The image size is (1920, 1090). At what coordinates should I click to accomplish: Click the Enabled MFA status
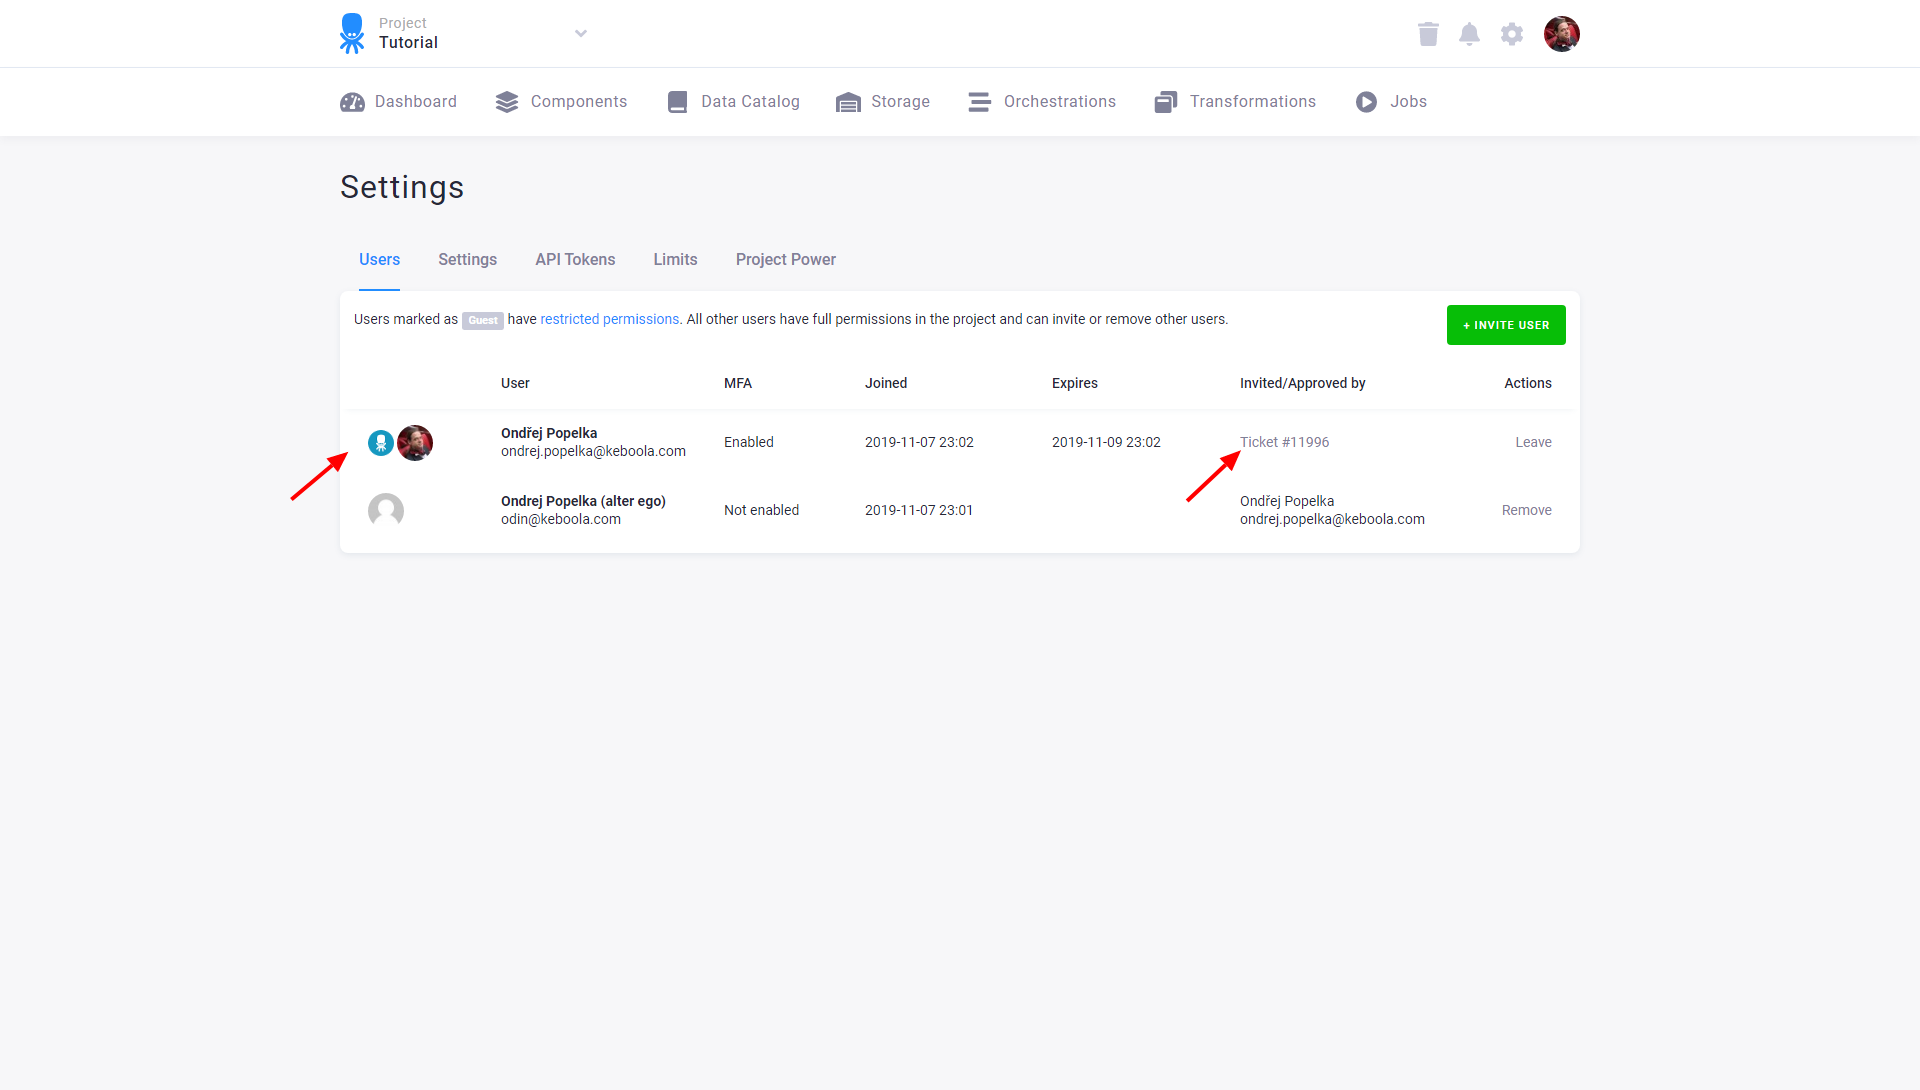[748, 443]
